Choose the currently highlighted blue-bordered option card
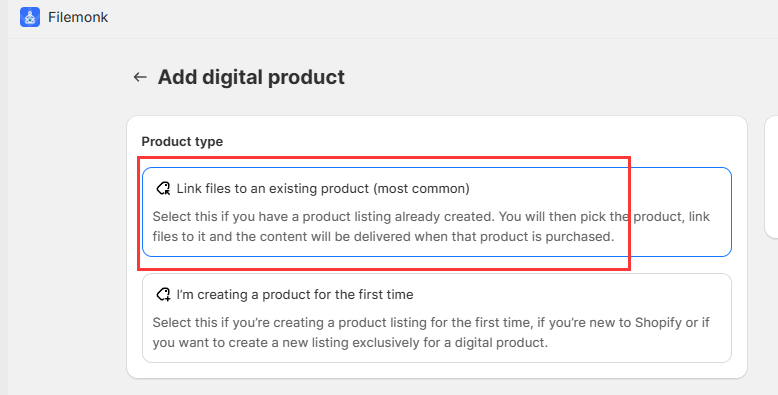 click(437, 212)
